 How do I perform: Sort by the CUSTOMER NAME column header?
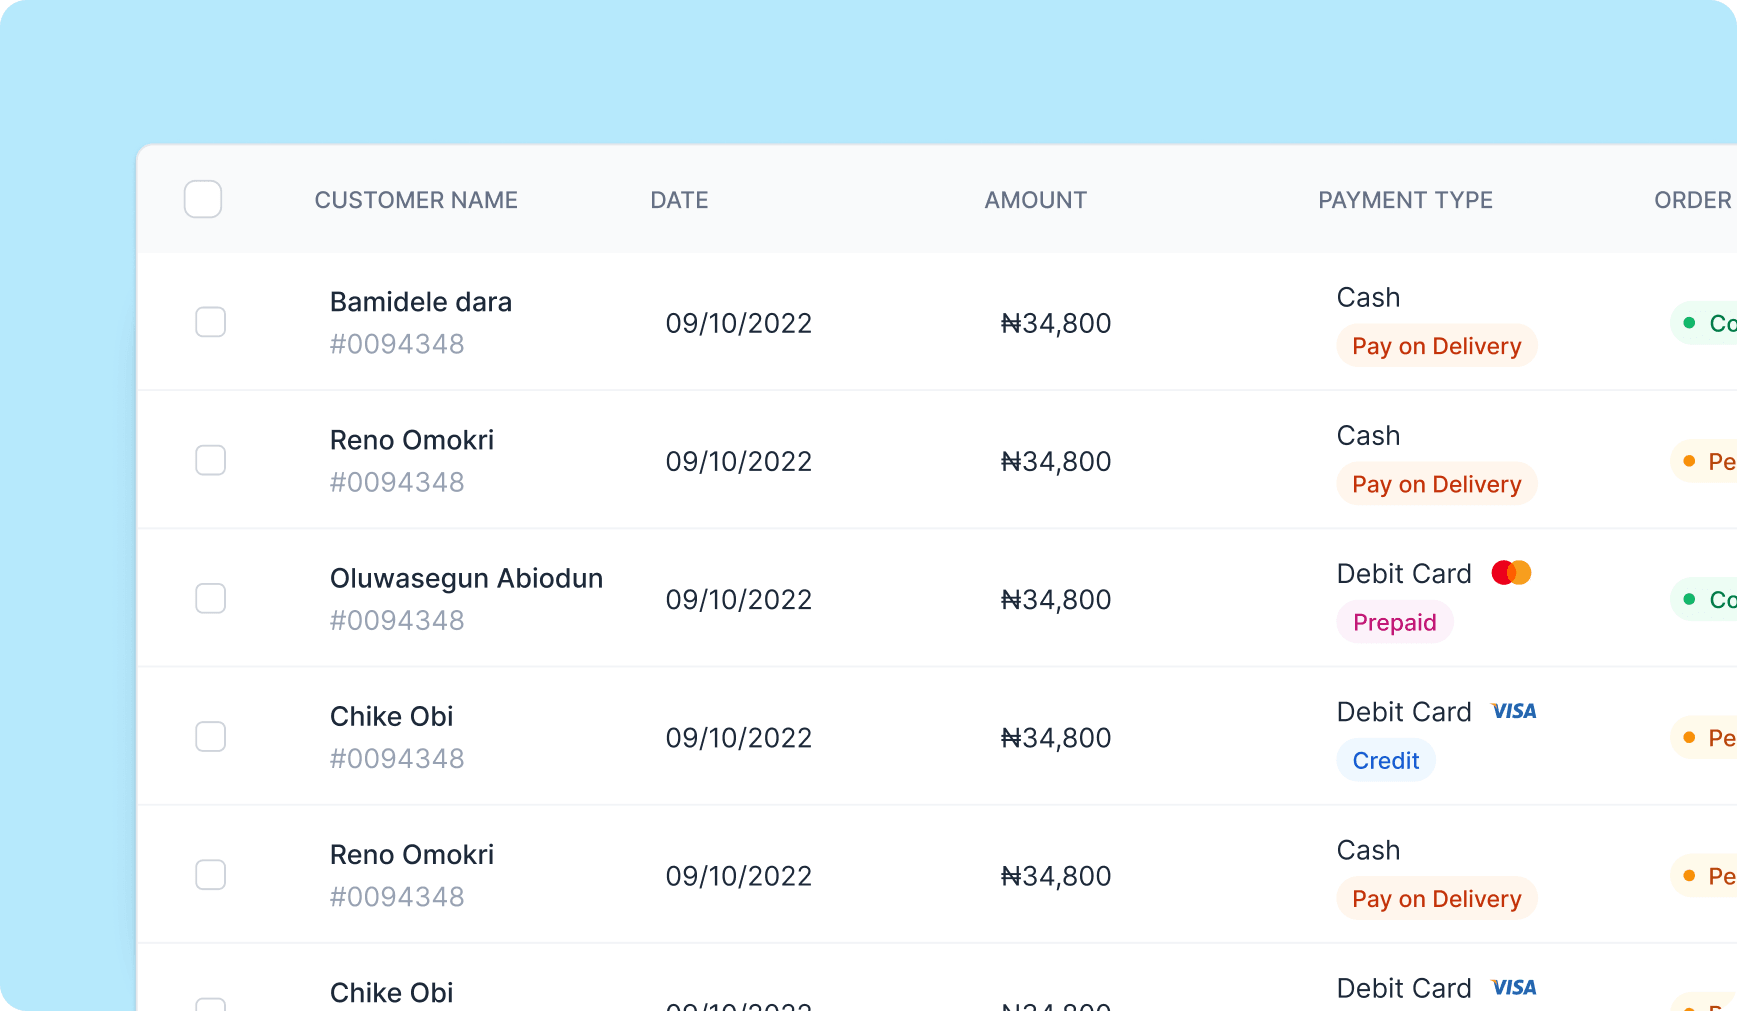(x=416, y=200)
